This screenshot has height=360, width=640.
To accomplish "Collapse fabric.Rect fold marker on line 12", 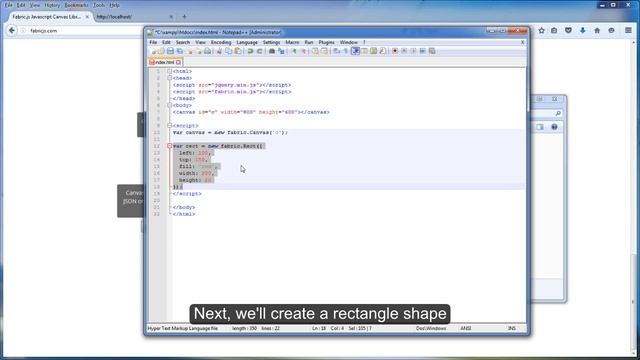I will (x=169, y=146).
